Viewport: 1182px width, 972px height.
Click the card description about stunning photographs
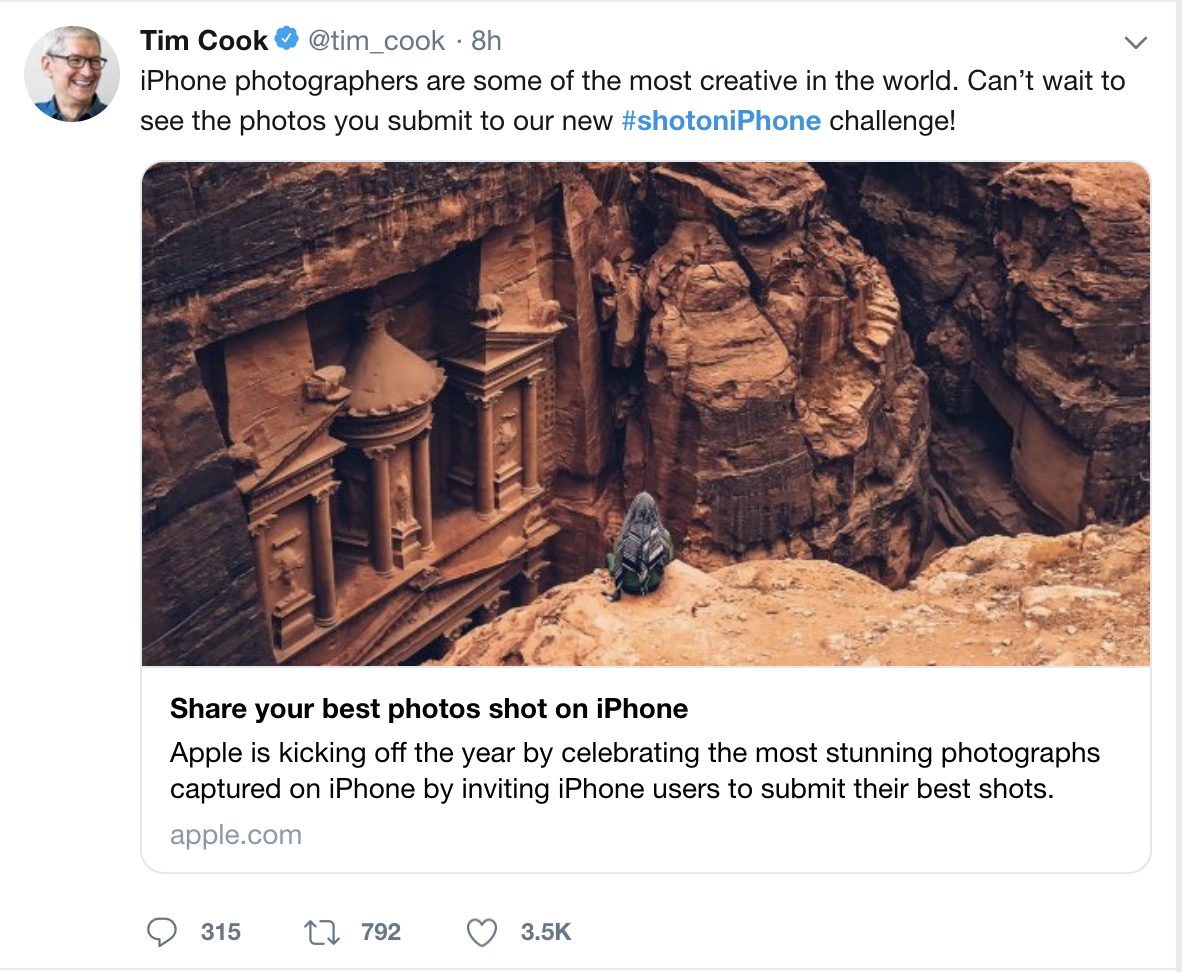(x=634, y=770)
